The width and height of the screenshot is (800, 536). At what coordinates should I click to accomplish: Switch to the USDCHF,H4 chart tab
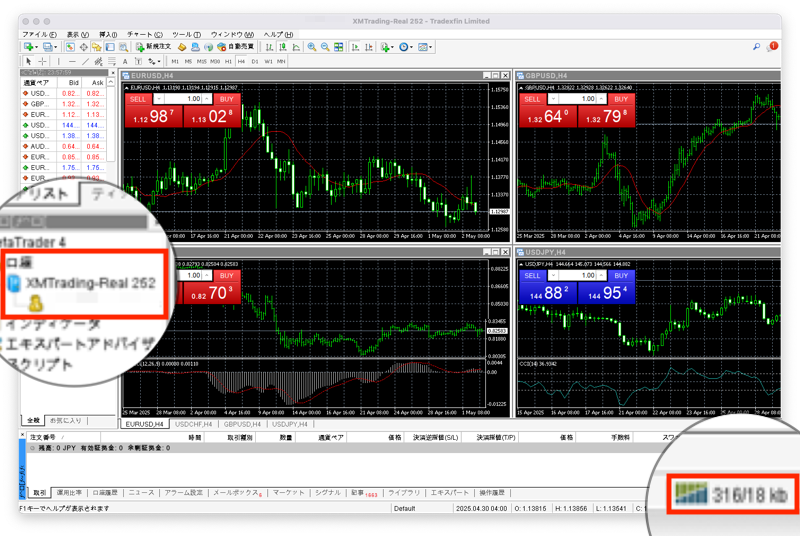[193, 424]
